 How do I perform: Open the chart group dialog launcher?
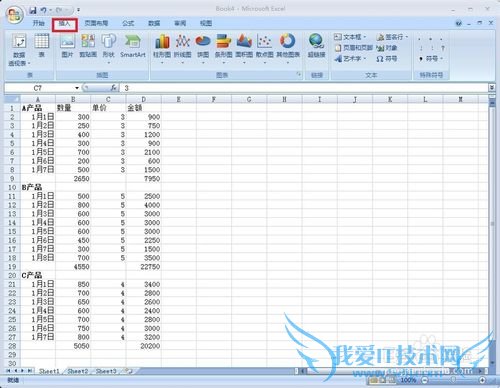[299, 75]
